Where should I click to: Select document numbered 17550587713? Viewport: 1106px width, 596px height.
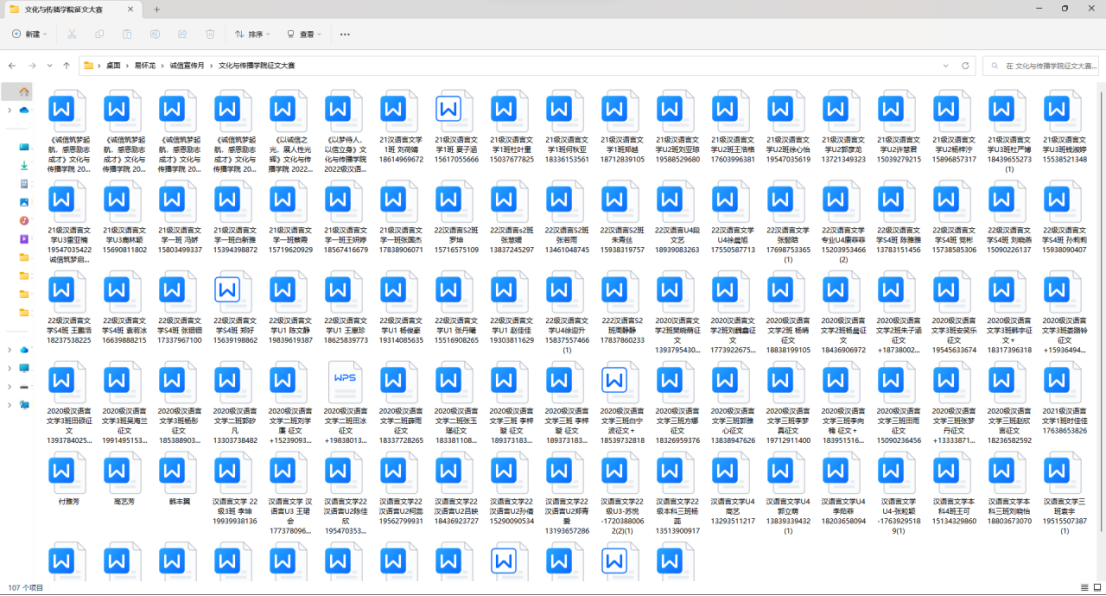coord(733,217)
